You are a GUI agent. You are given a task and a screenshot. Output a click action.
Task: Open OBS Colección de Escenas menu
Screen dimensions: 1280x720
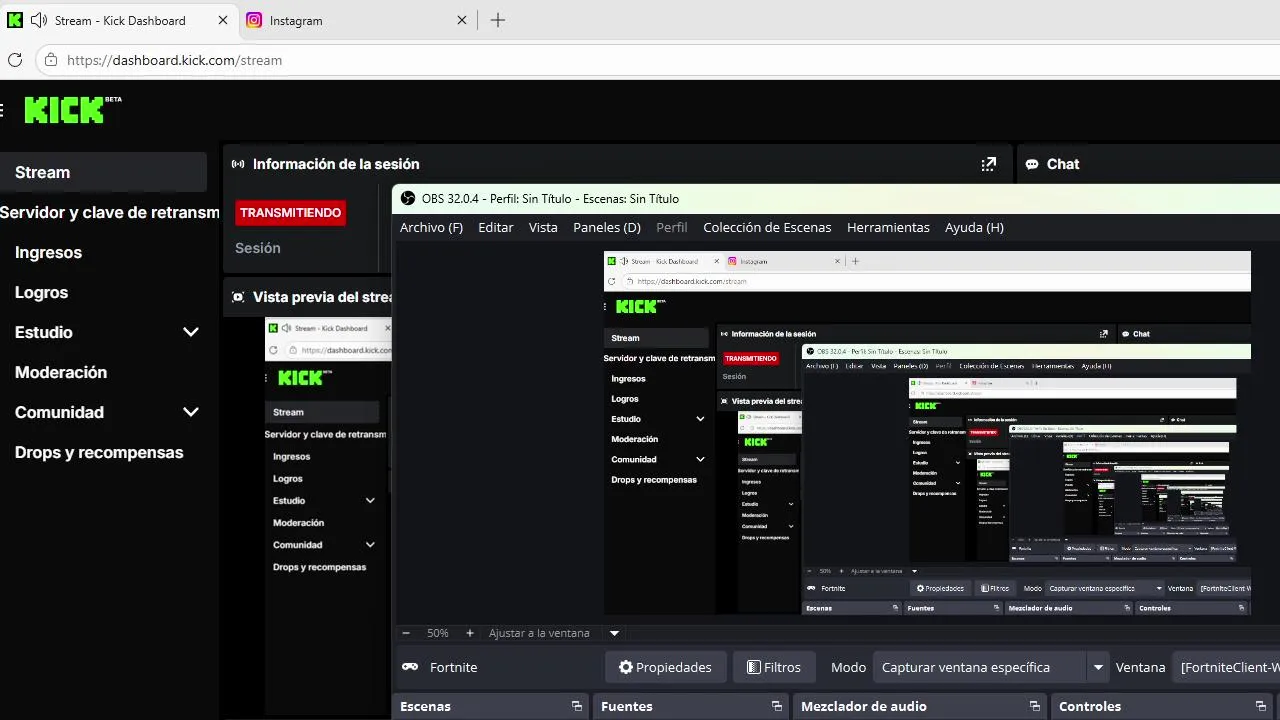[767, 227]
